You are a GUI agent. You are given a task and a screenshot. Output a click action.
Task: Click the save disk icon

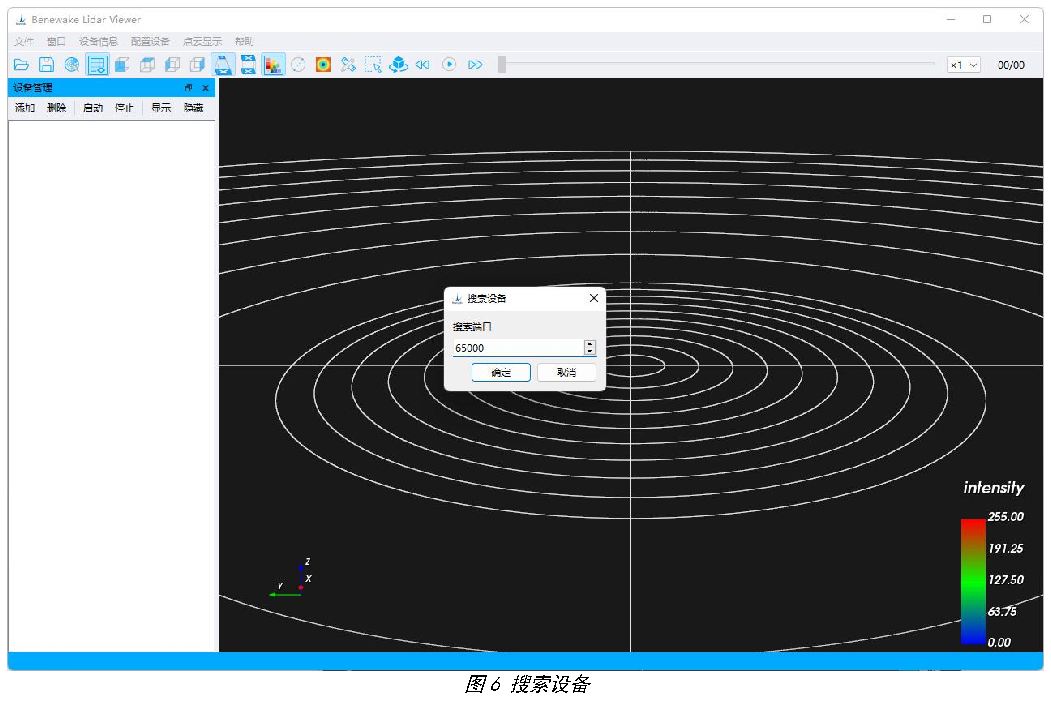pos(46,65)
